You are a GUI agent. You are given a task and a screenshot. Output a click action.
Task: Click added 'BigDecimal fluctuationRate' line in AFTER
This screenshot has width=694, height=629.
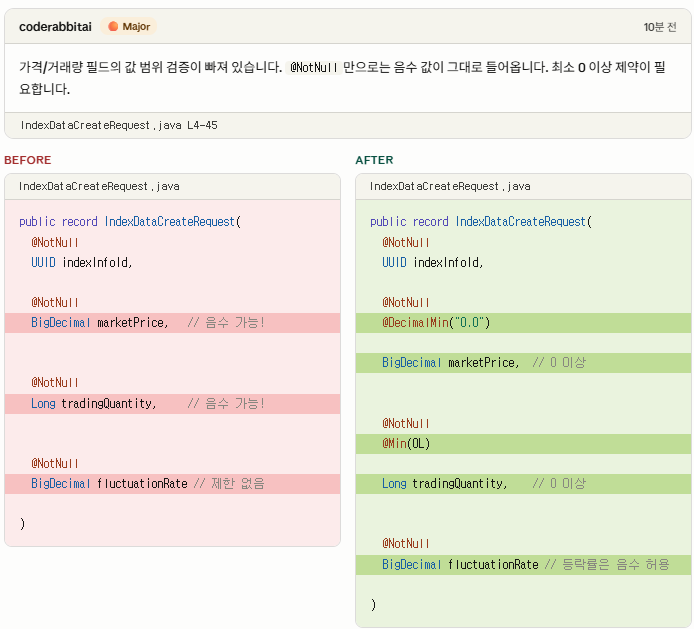[523, 564]
